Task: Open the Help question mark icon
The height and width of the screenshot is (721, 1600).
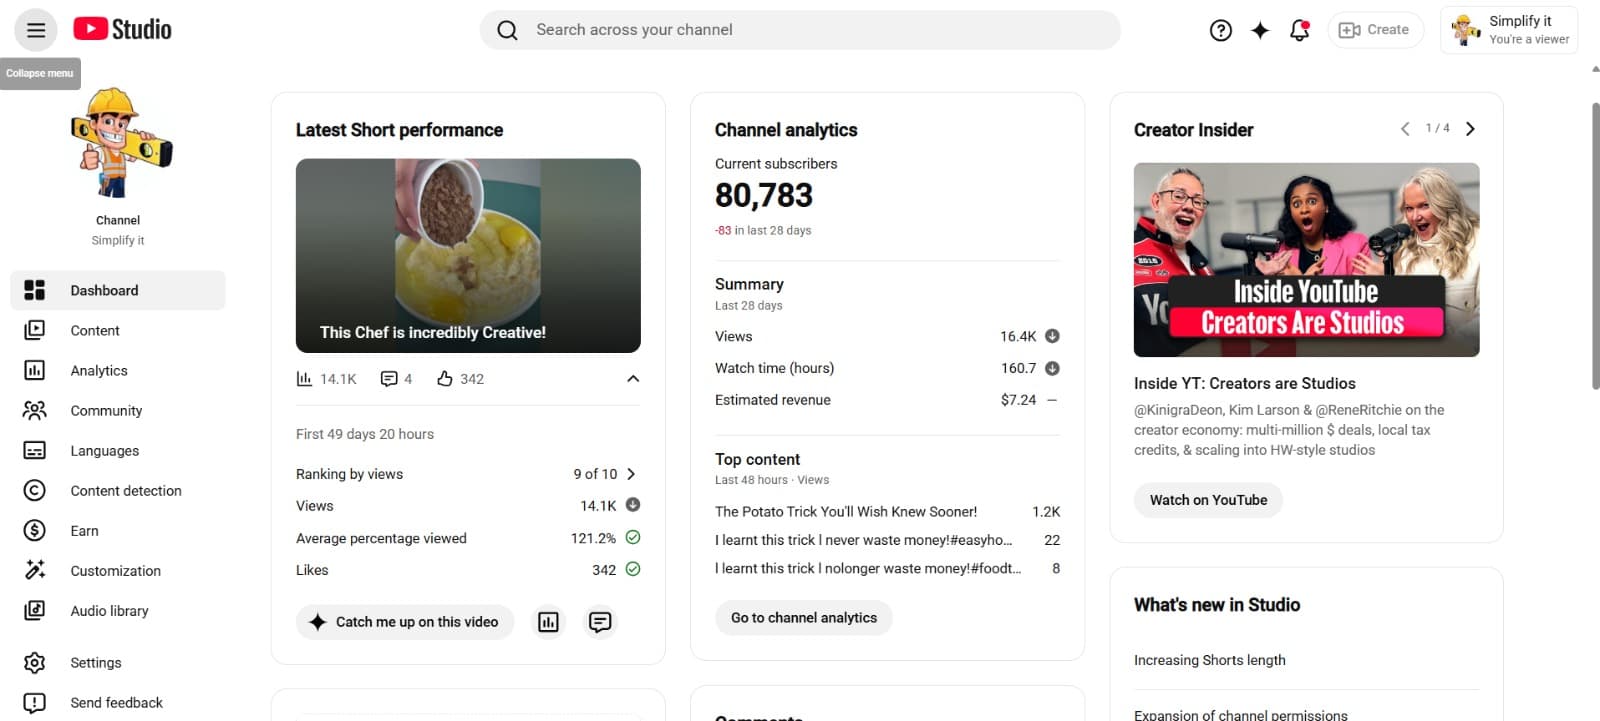Action: coord(1220,30)
